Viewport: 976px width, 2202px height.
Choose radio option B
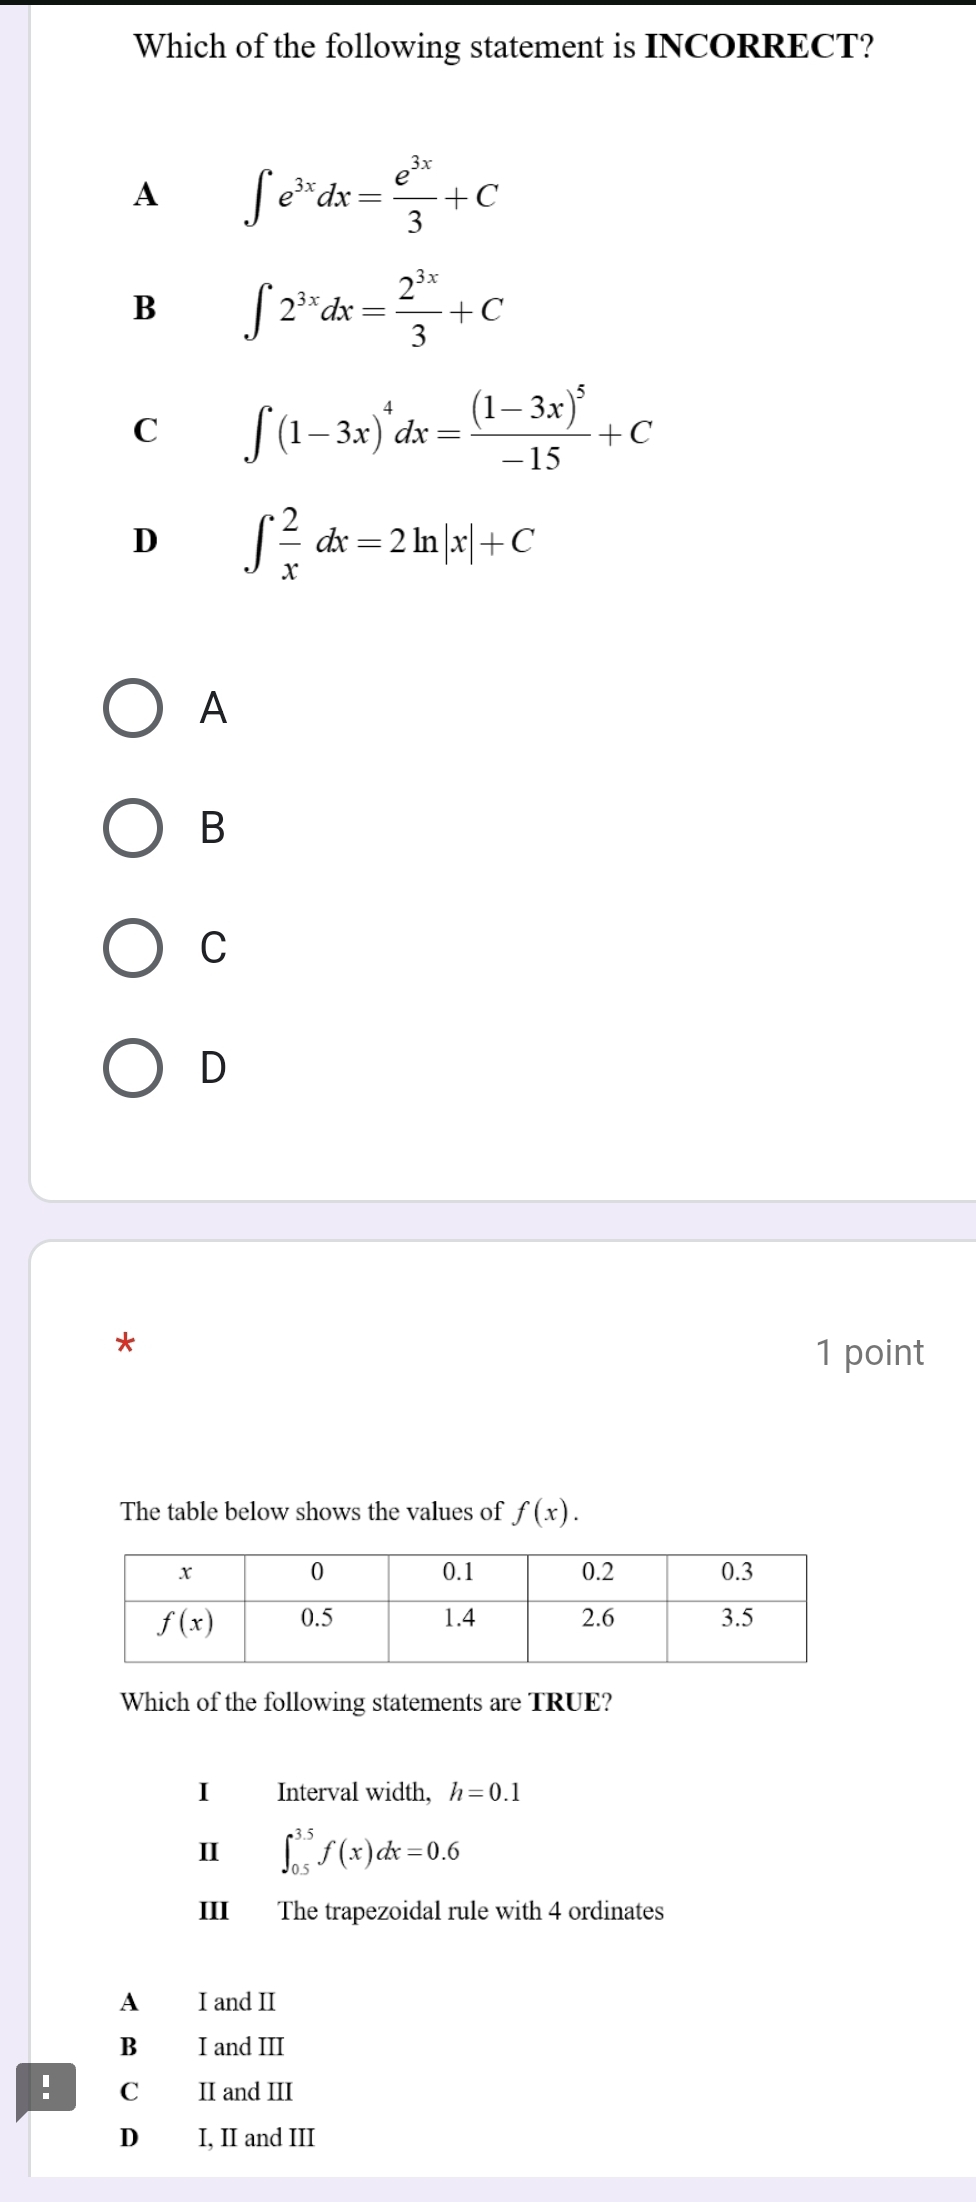coord(133,828)
